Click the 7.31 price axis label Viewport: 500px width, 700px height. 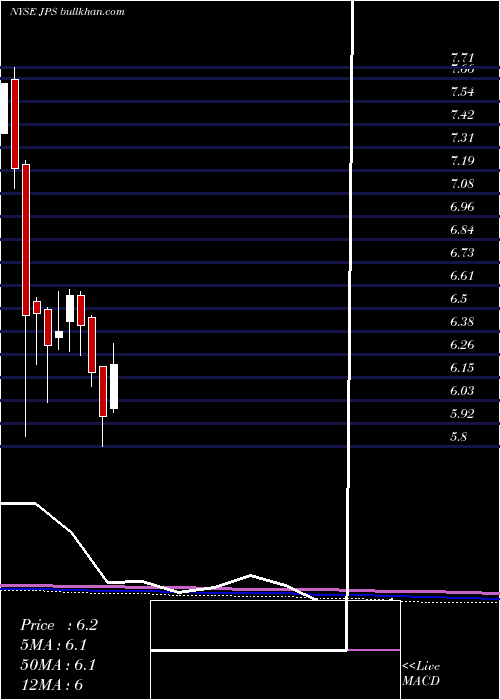[462, 138]
